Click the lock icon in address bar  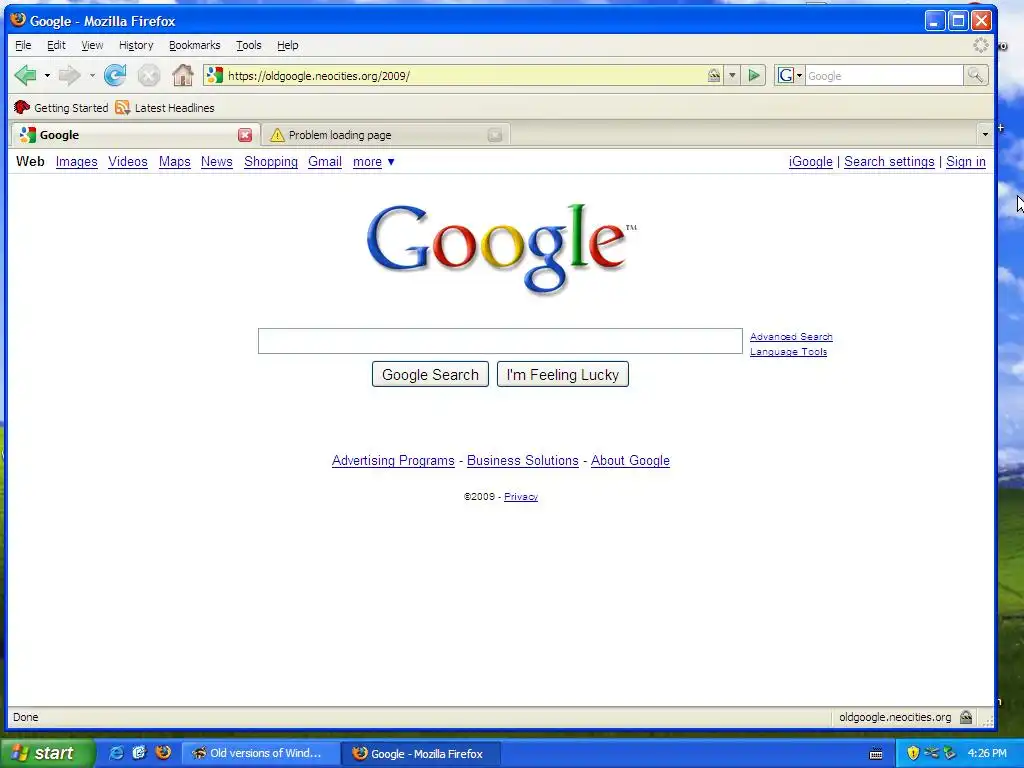tap(714, 76)
